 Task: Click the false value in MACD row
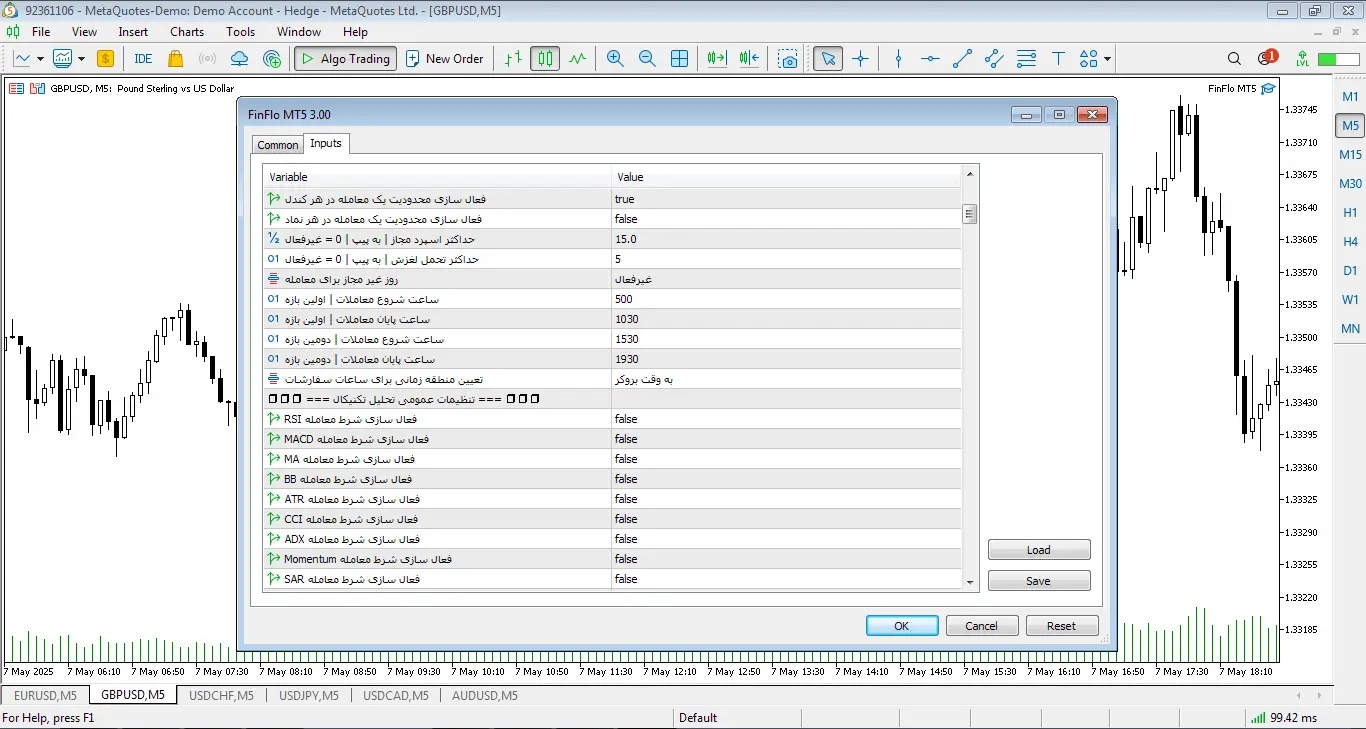[x=786, y=439]
